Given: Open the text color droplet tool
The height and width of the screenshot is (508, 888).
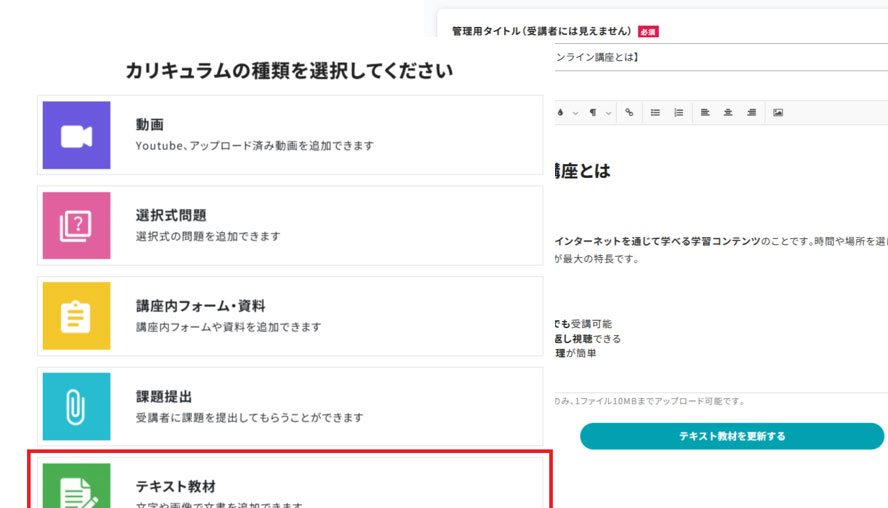Looking at the screenshot, I should 561,113.
